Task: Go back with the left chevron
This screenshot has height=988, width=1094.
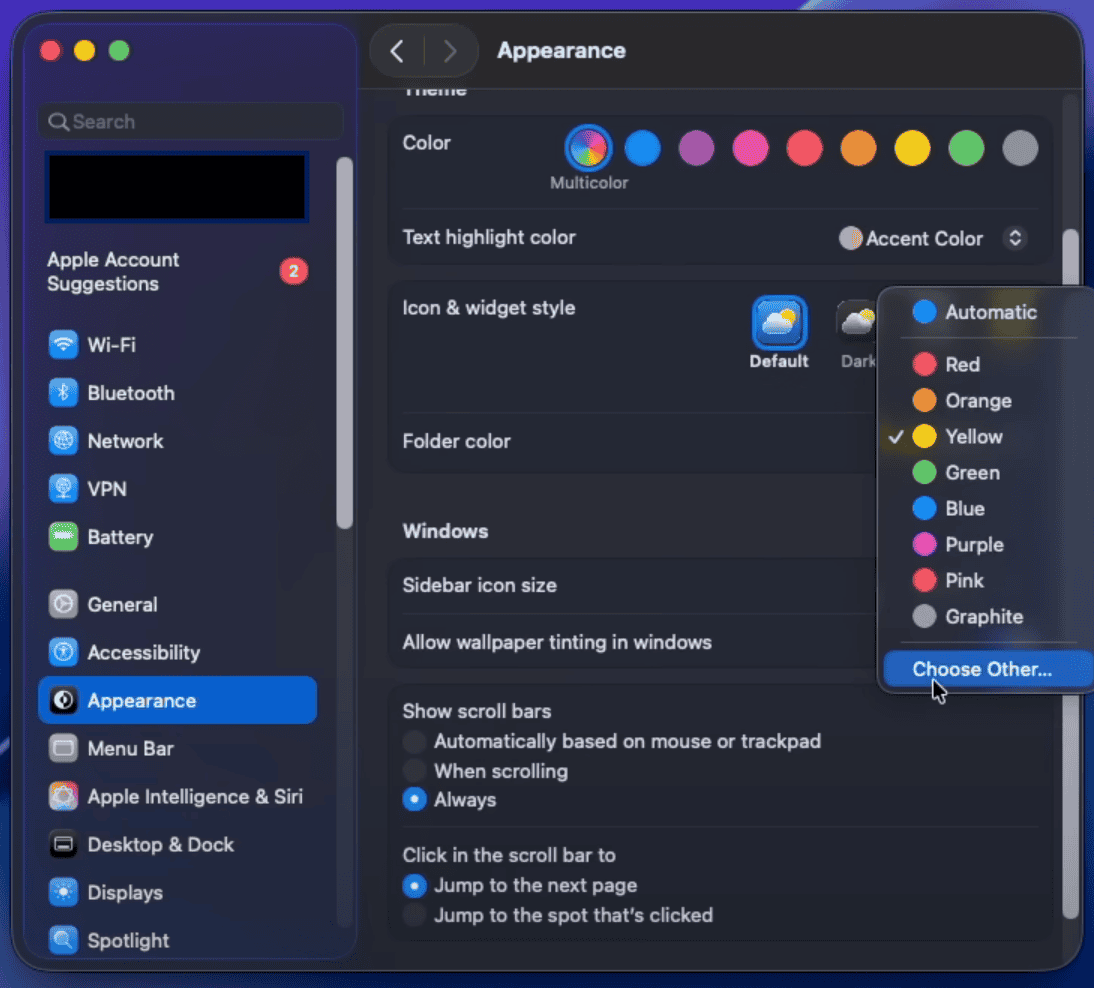Action: click(397, 51)
